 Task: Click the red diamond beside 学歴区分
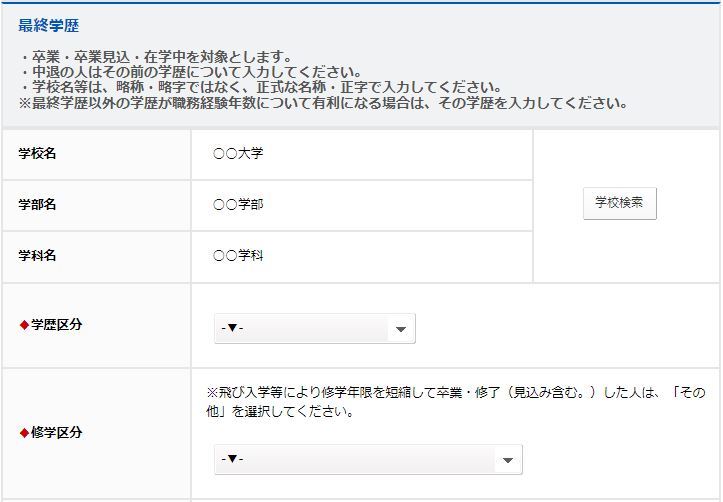(x=24, y=325)
